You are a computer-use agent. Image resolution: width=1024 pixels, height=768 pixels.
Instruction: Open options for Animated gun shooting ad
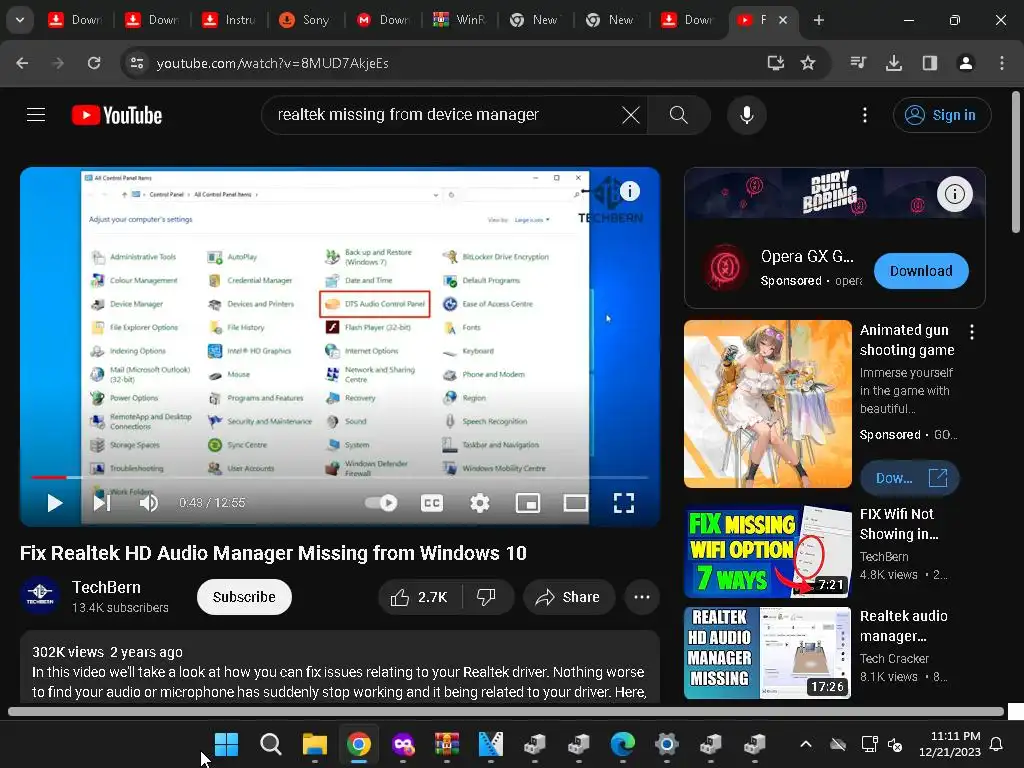click(972, 332)
